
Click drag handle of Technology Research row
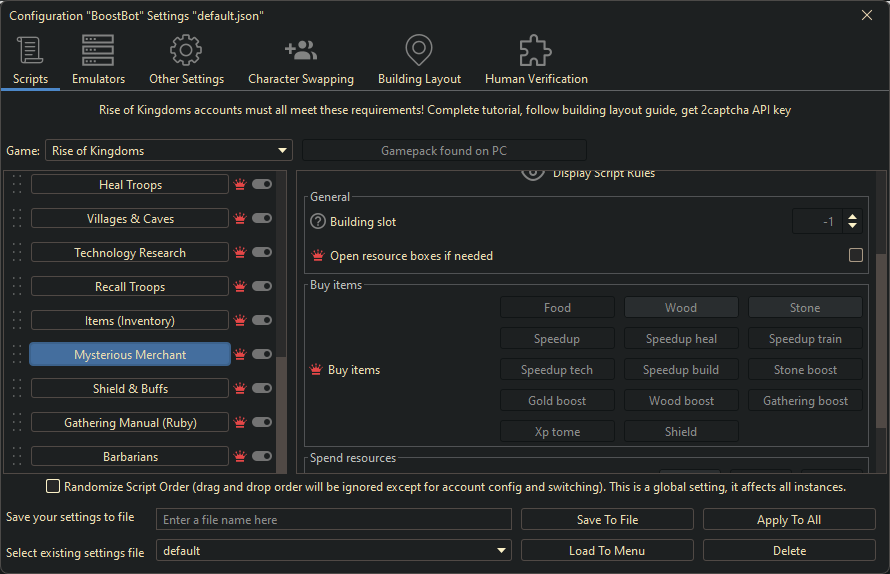click(x=17, y=253)
